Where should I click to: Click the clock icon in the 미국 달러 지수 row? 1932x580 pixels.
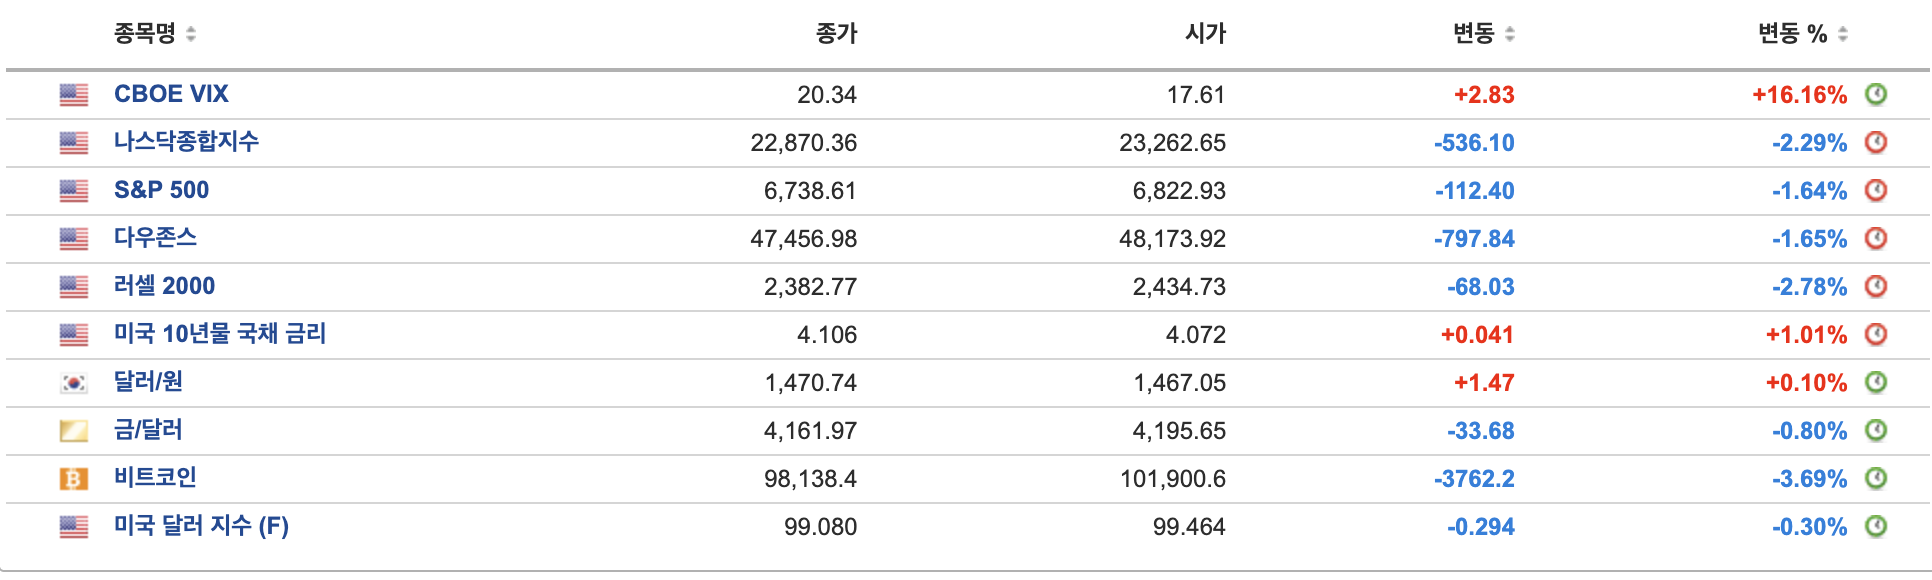click(1878, 524)
